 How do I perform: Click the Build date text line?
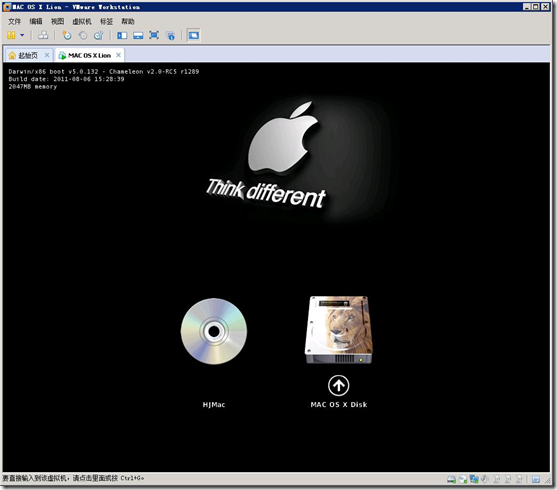coord(66,79)
